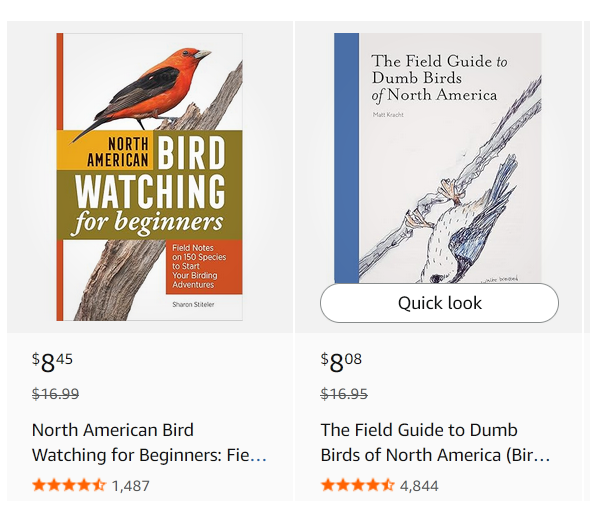The image size is (590, 515).
Task: Select the $8.08 price
Action: [341, 363]
